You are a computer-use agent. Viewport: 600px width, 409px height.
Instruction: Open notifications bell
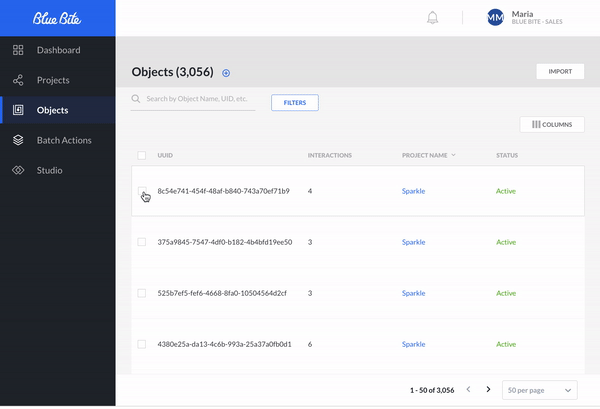coord(432,18)
